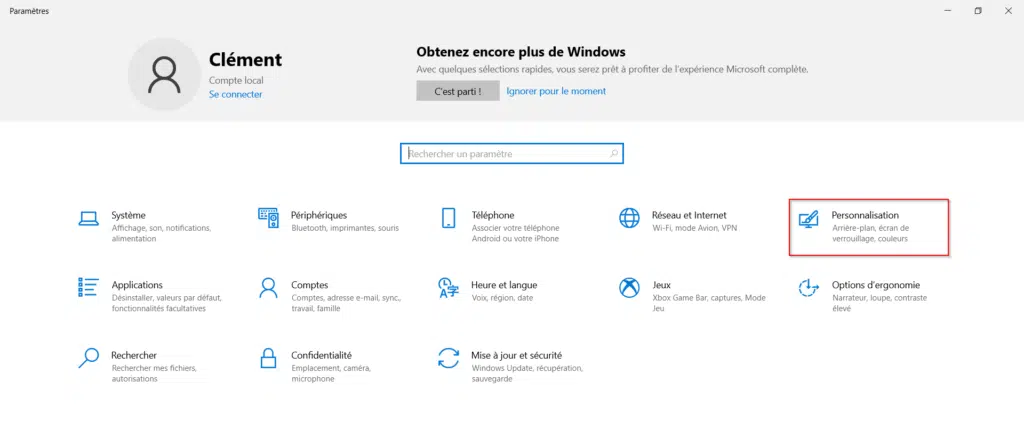Restore the Paramètres window size
Image resolution: width=1024 pixels, height=430 pixels.
[x=978, y=10]
